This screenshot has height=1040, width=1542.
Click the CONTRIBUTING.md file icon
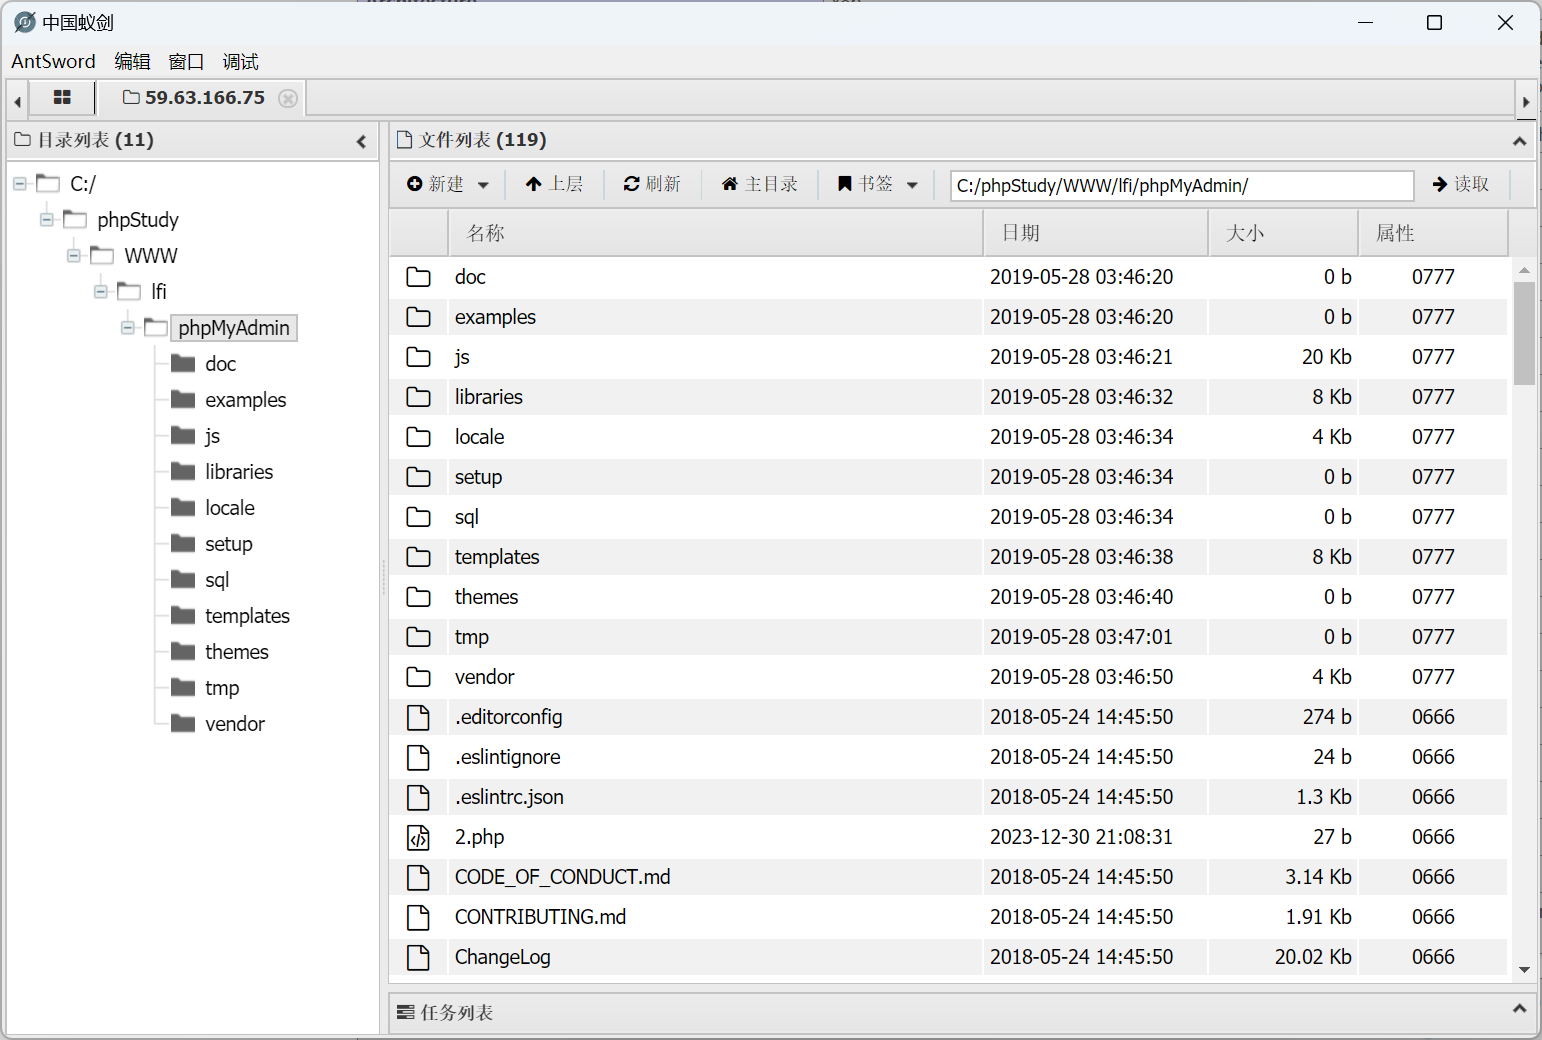418,917
